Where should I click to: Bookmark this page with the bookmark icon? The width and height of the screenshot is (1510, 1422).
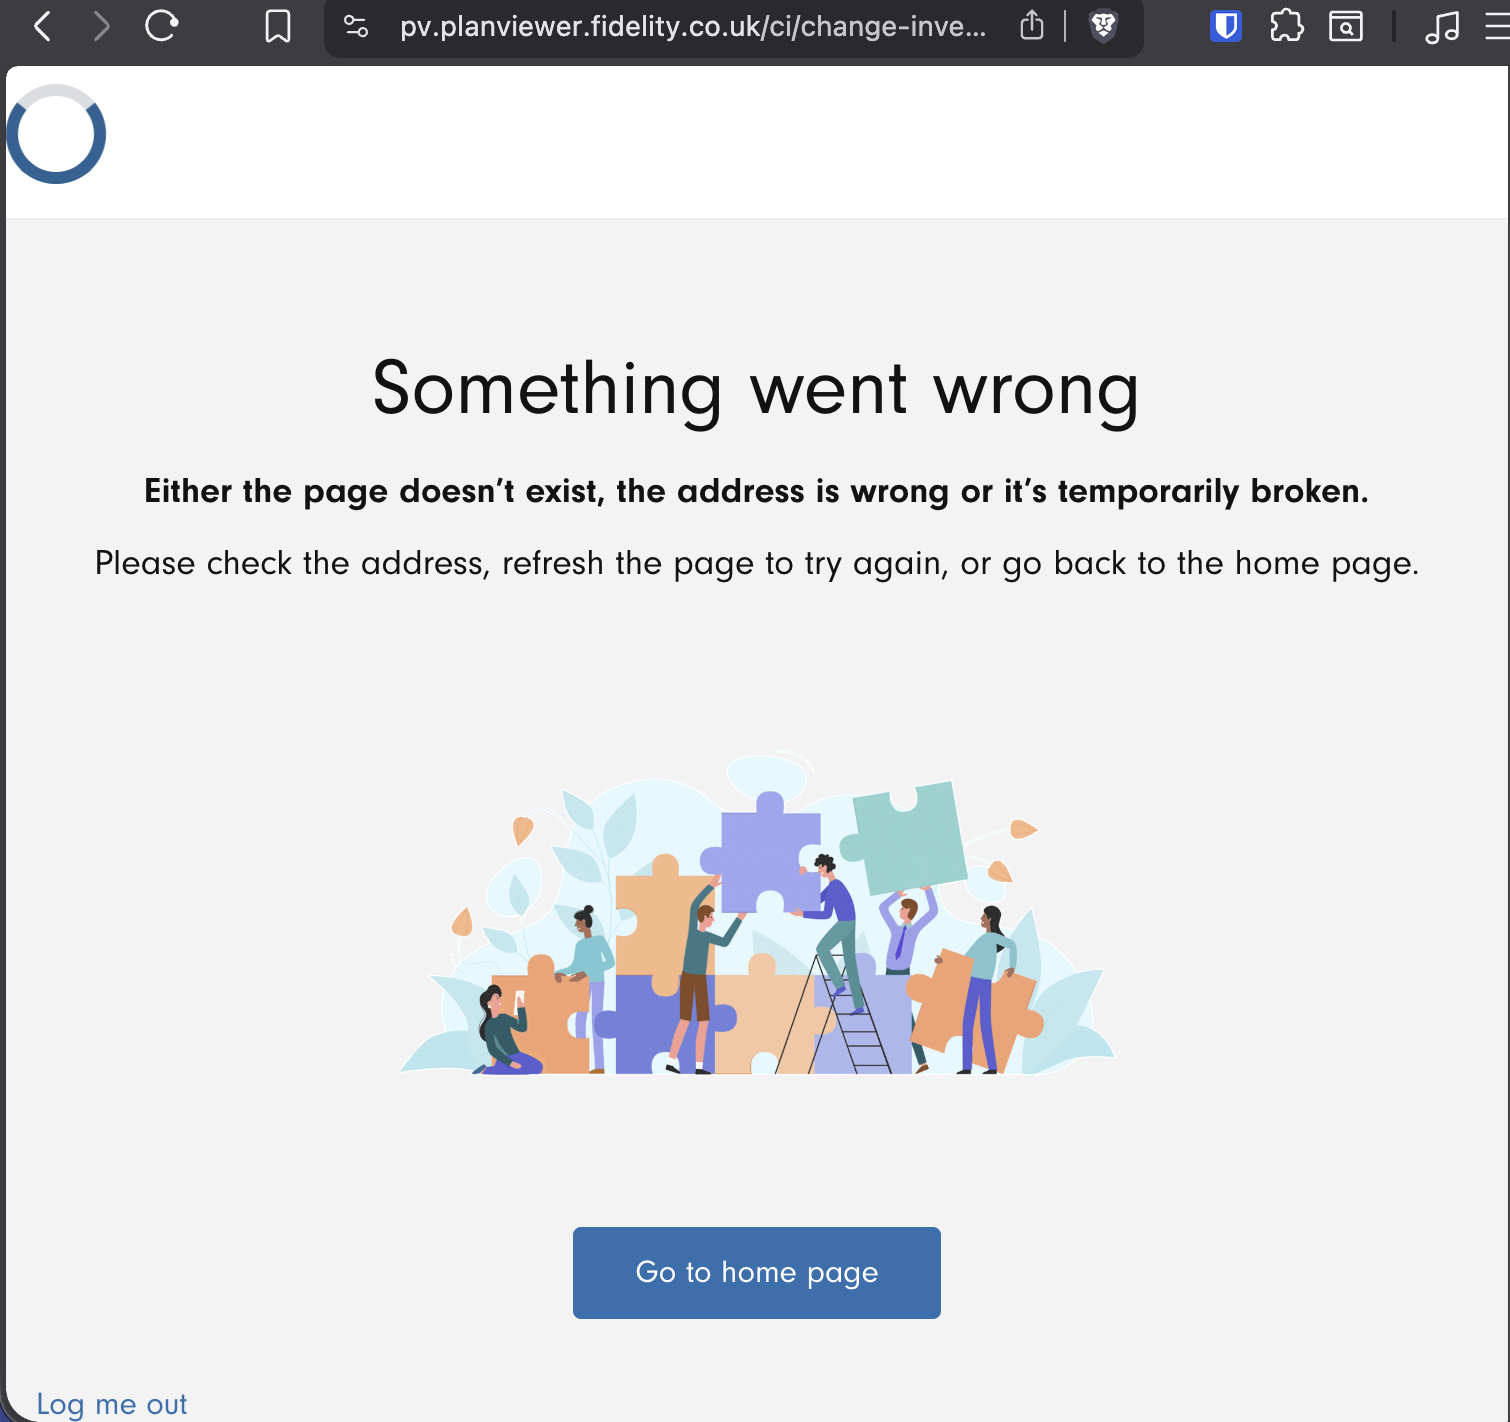(278, 26)
